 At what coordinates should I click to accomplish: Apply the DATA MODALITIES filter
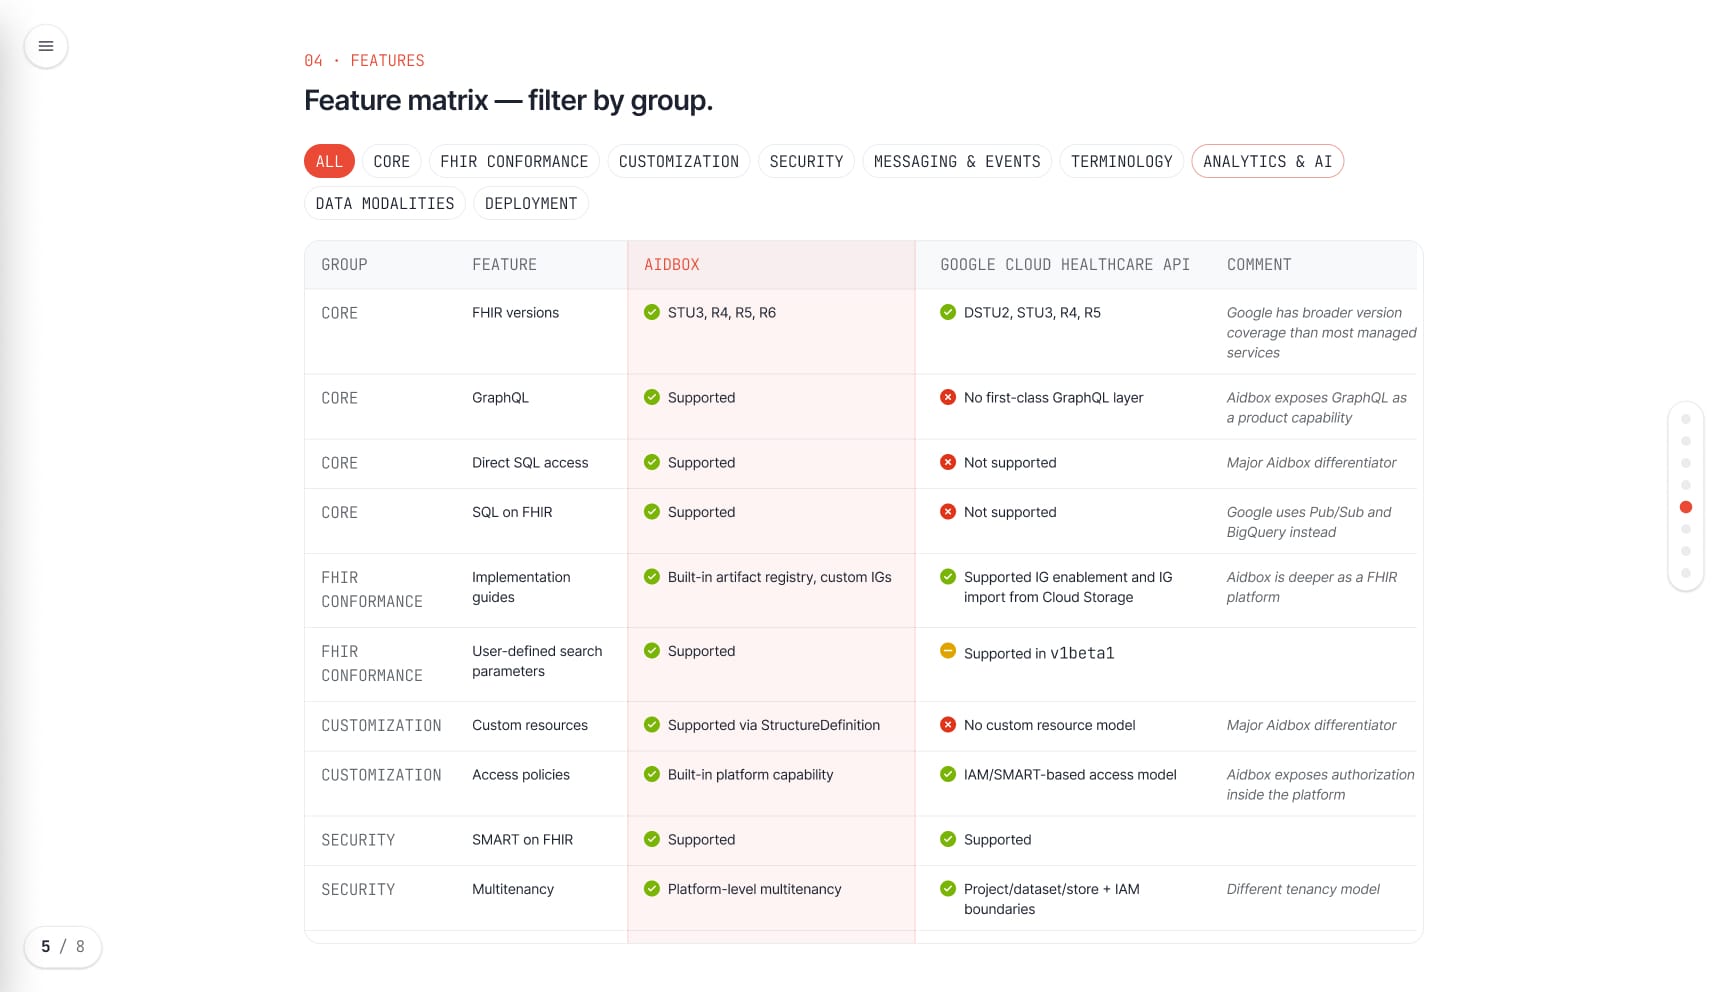[x=385, y=203]
